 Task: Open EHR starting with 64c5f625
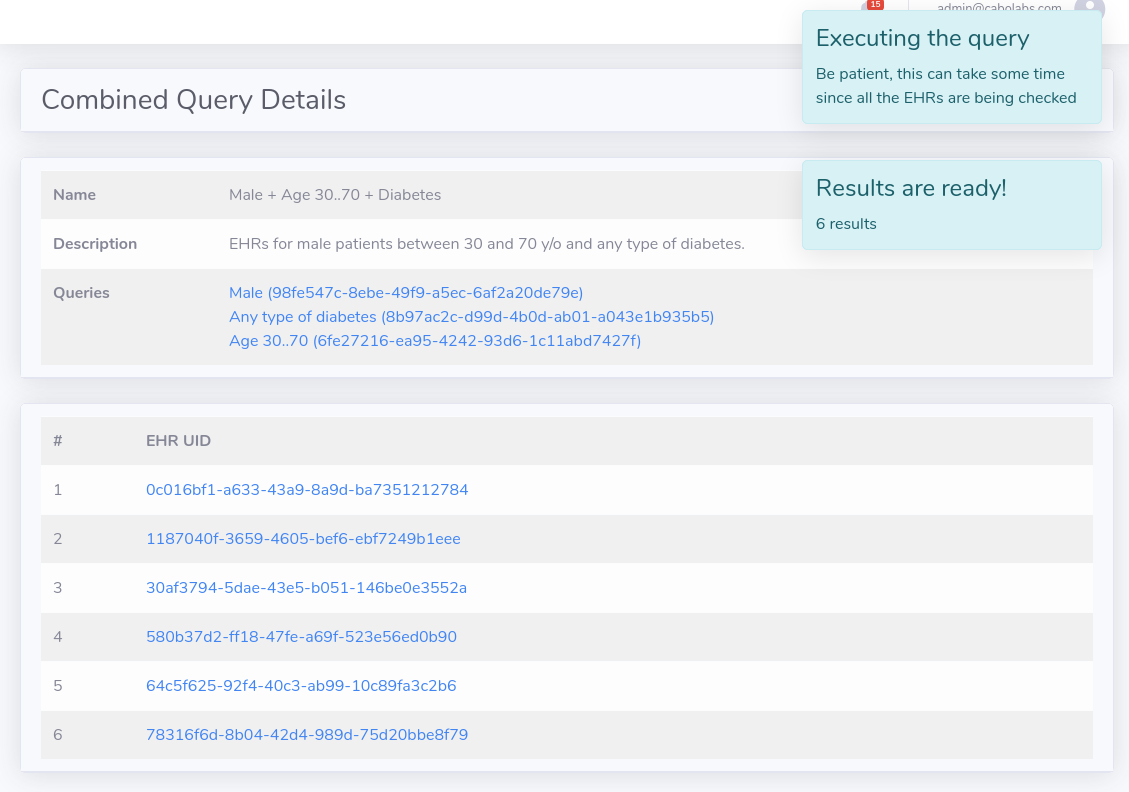[301, 686]
